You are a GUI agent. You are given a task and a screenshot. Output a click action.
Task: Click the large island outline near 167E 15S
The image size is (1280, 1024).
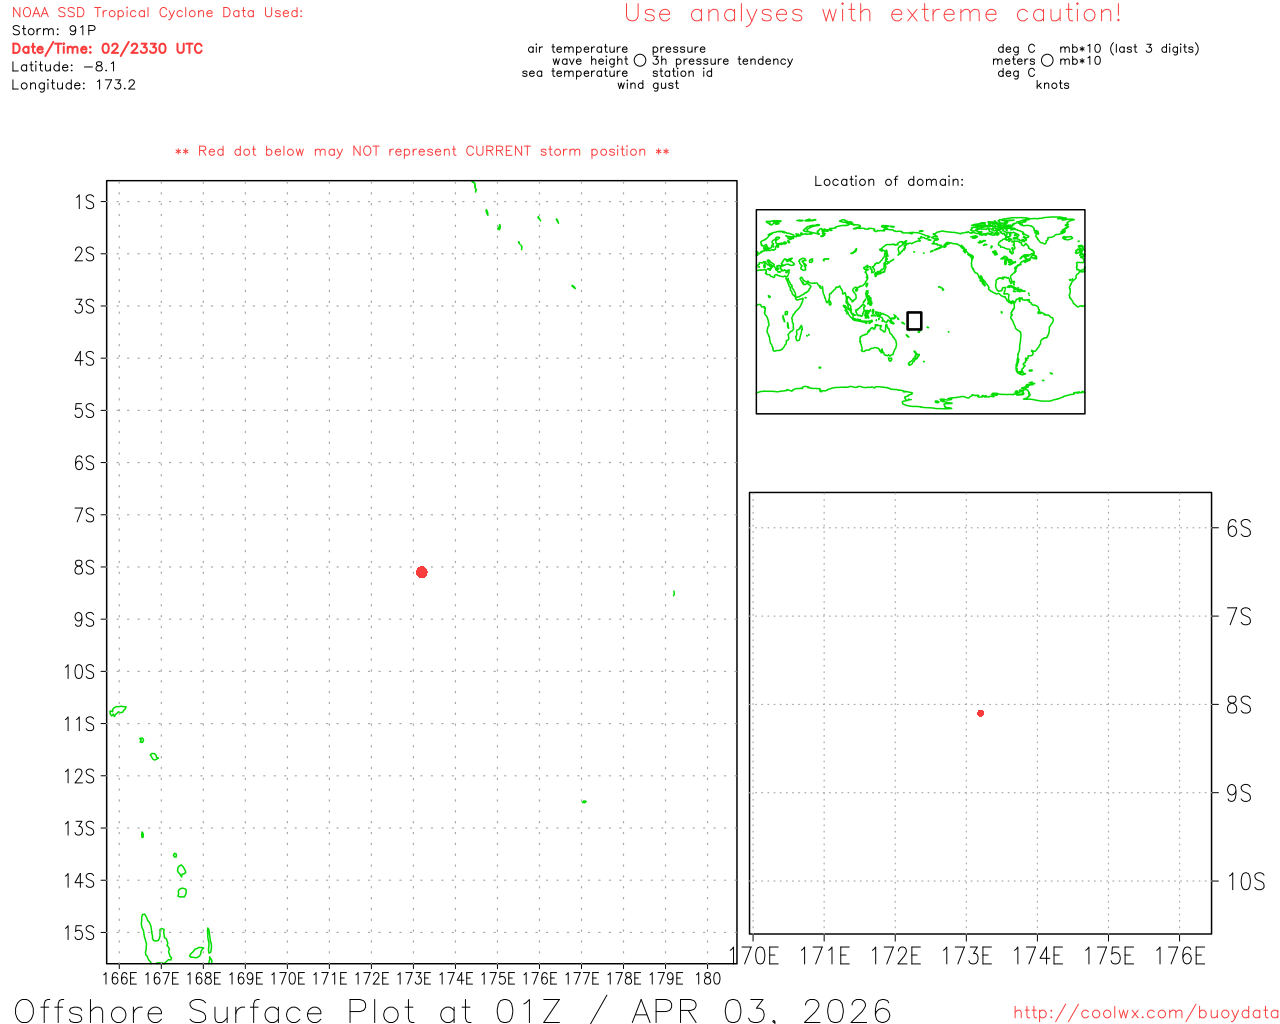pyautogui.click(x=154, y=940)
